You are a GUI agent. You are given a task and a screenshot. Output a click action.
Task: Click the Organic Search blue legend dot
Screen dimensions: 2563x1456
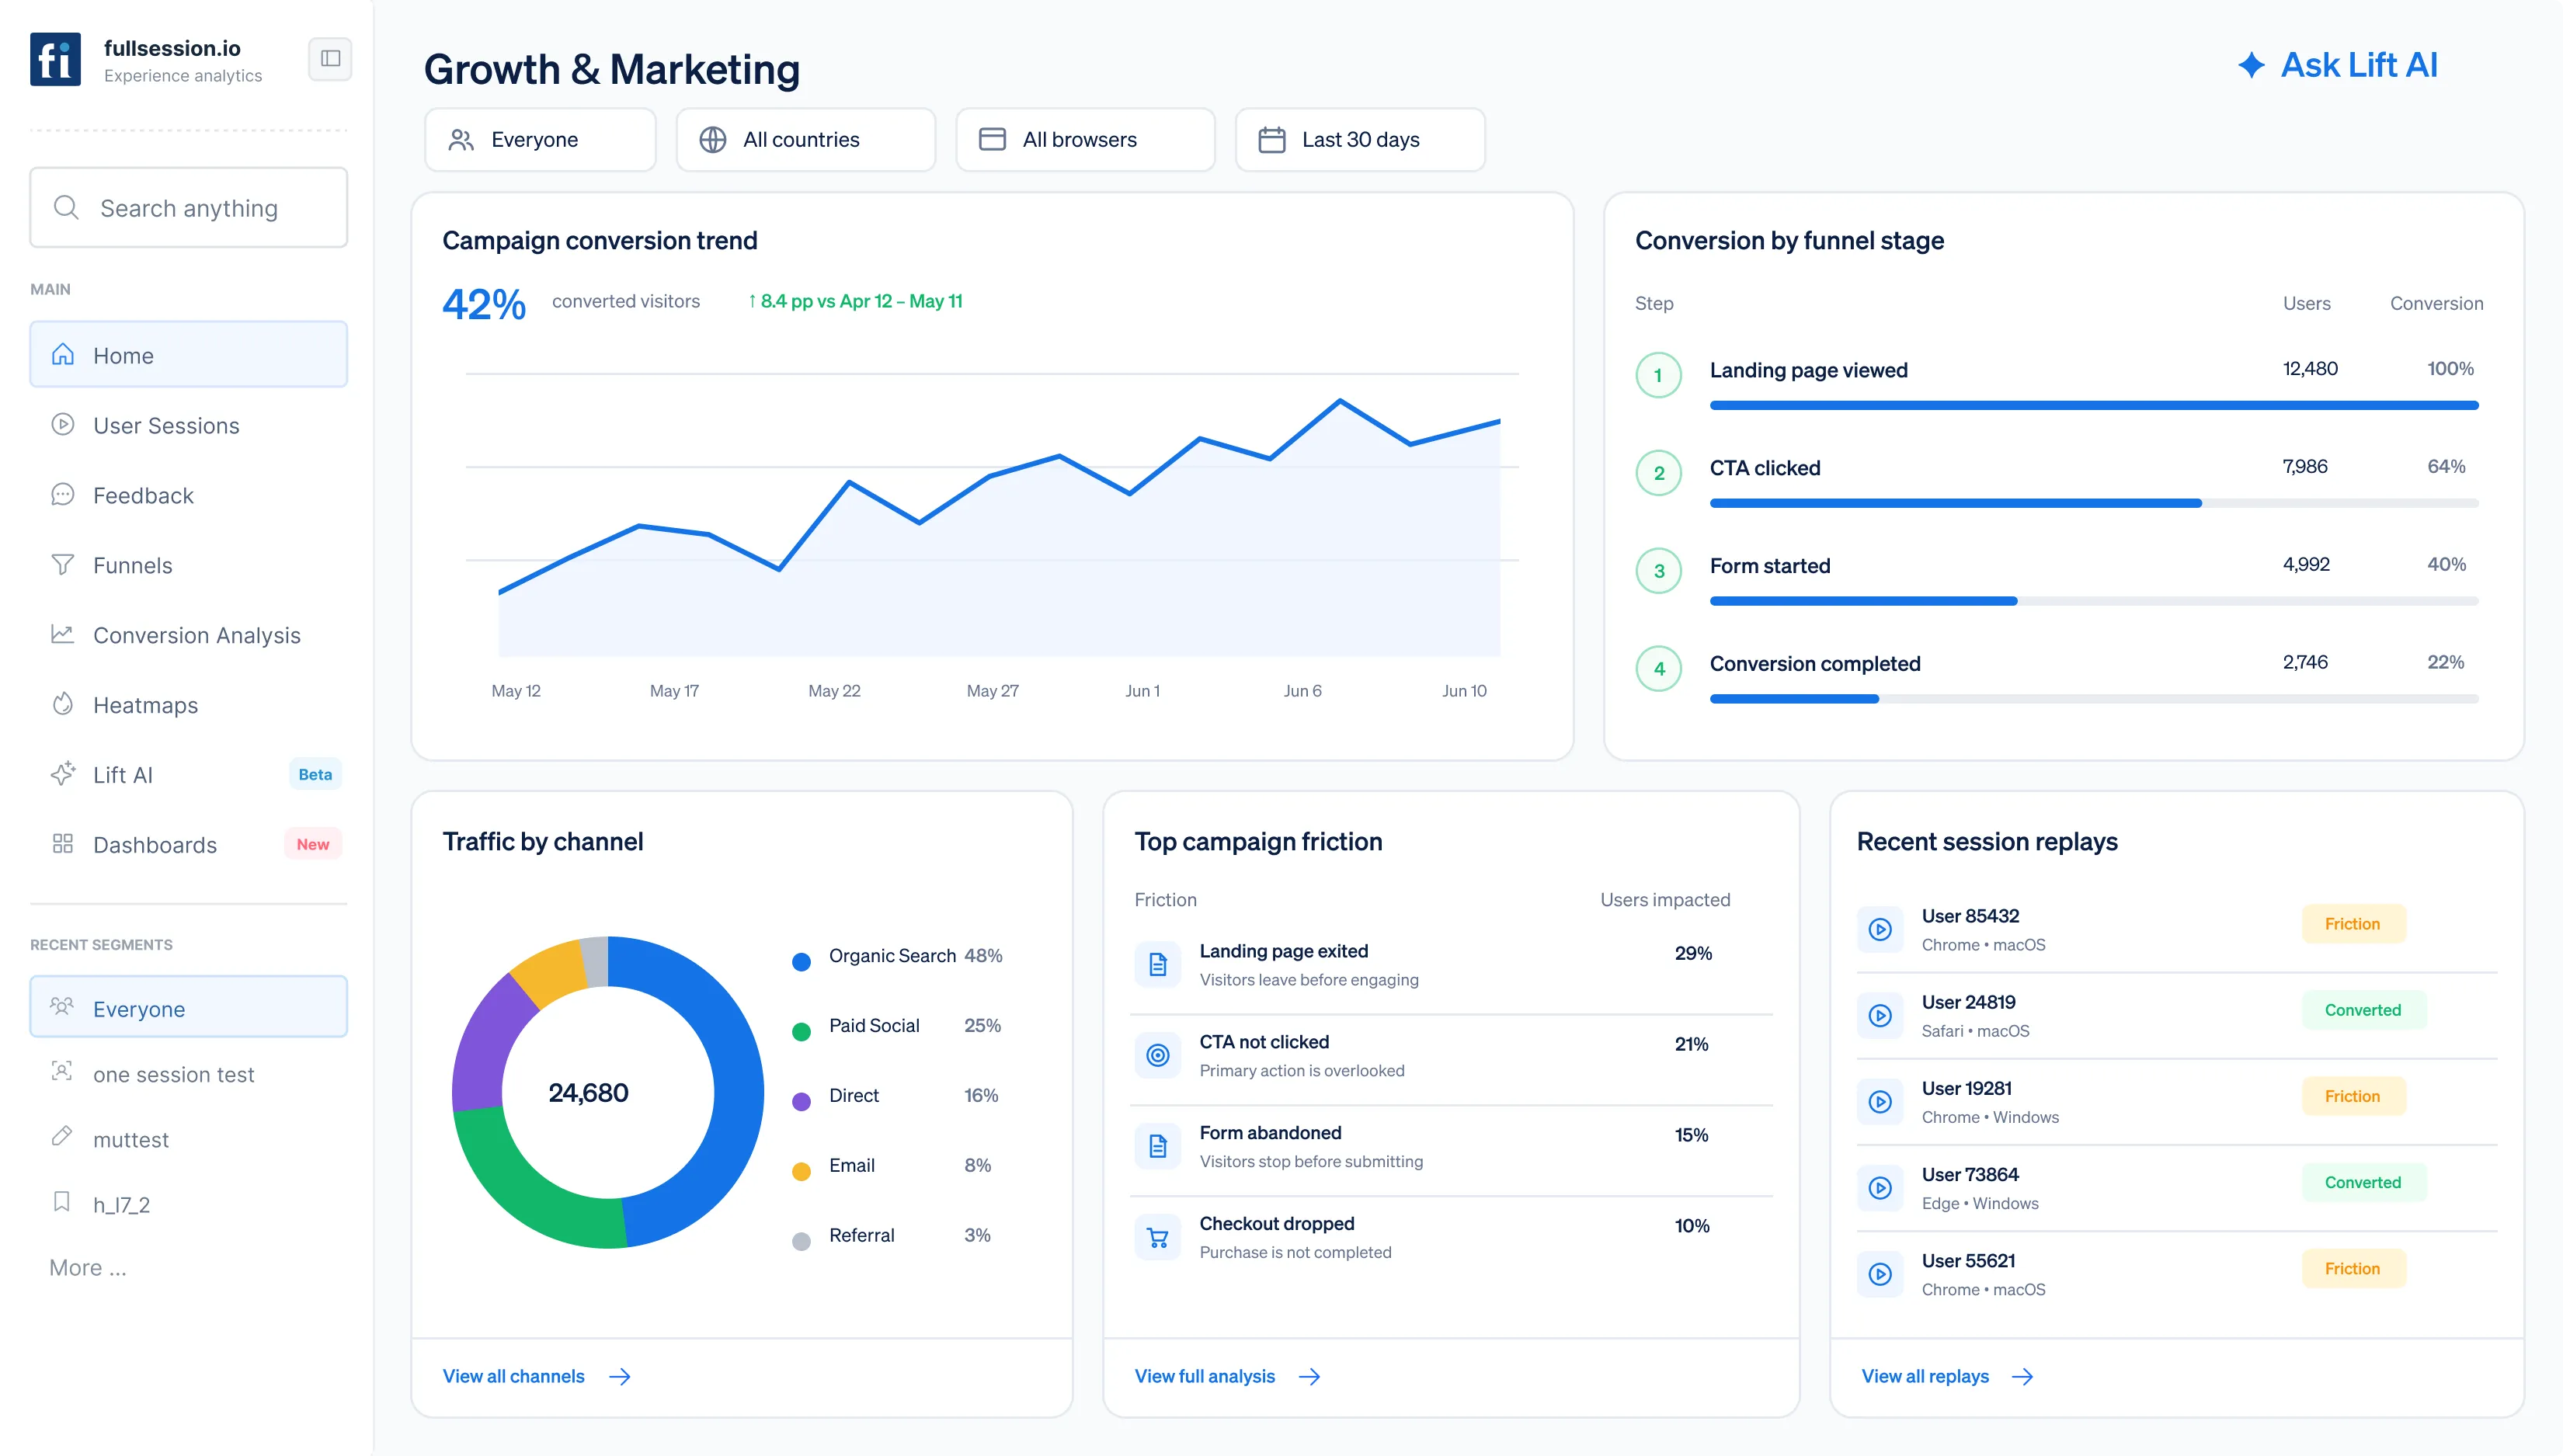801,962
